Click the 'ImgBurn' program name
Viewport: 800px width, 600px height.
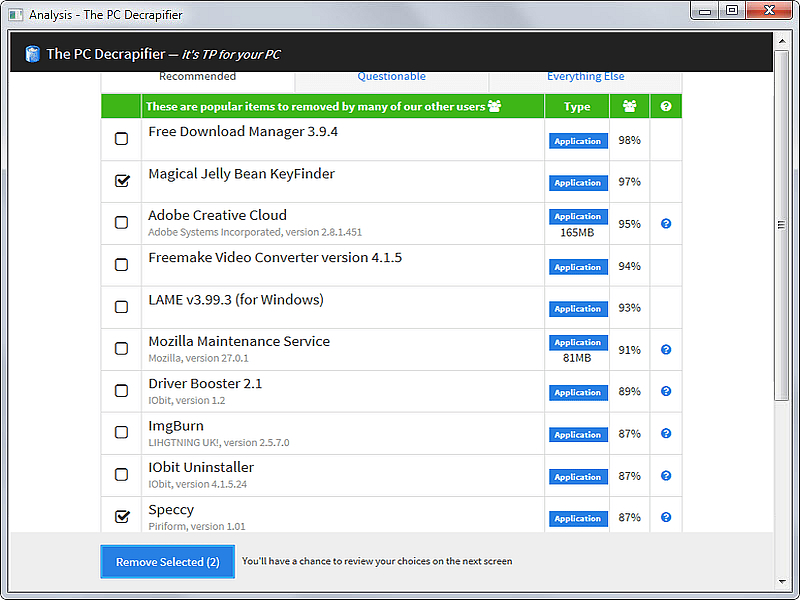coord(176,426)
